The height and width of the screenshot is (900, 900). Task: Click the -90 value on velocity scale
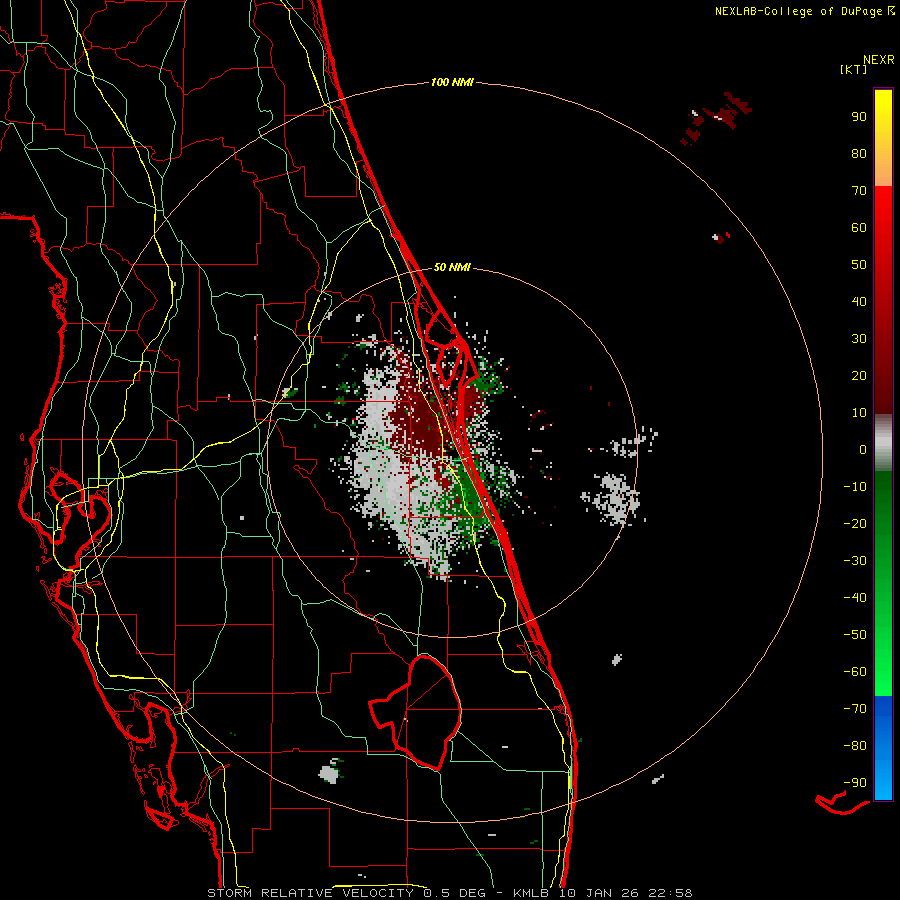[x=855, y=783]
